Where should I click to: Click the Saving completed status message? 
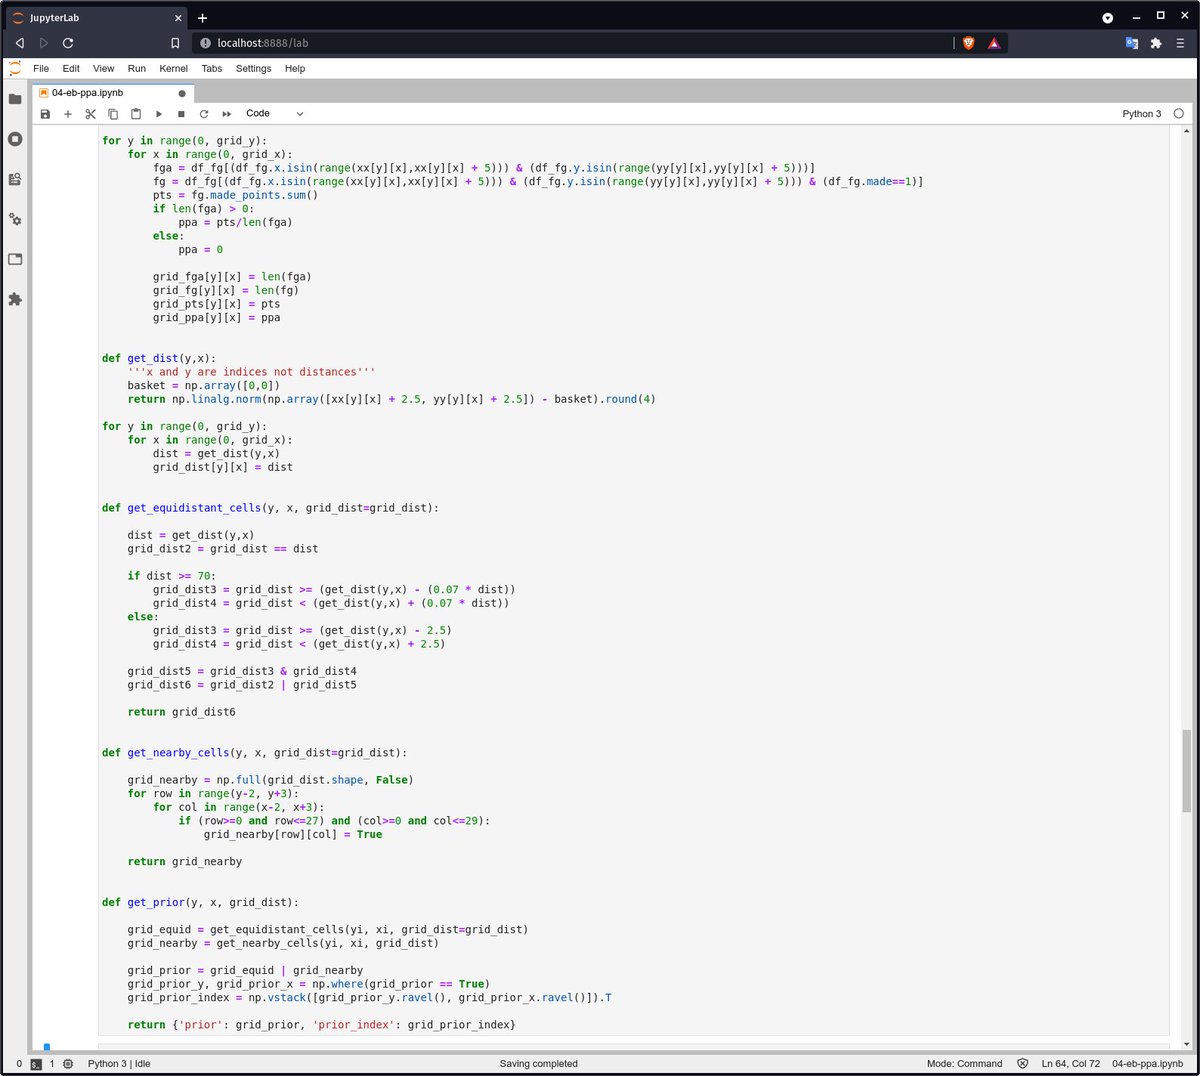click(x=539, y=1064)
